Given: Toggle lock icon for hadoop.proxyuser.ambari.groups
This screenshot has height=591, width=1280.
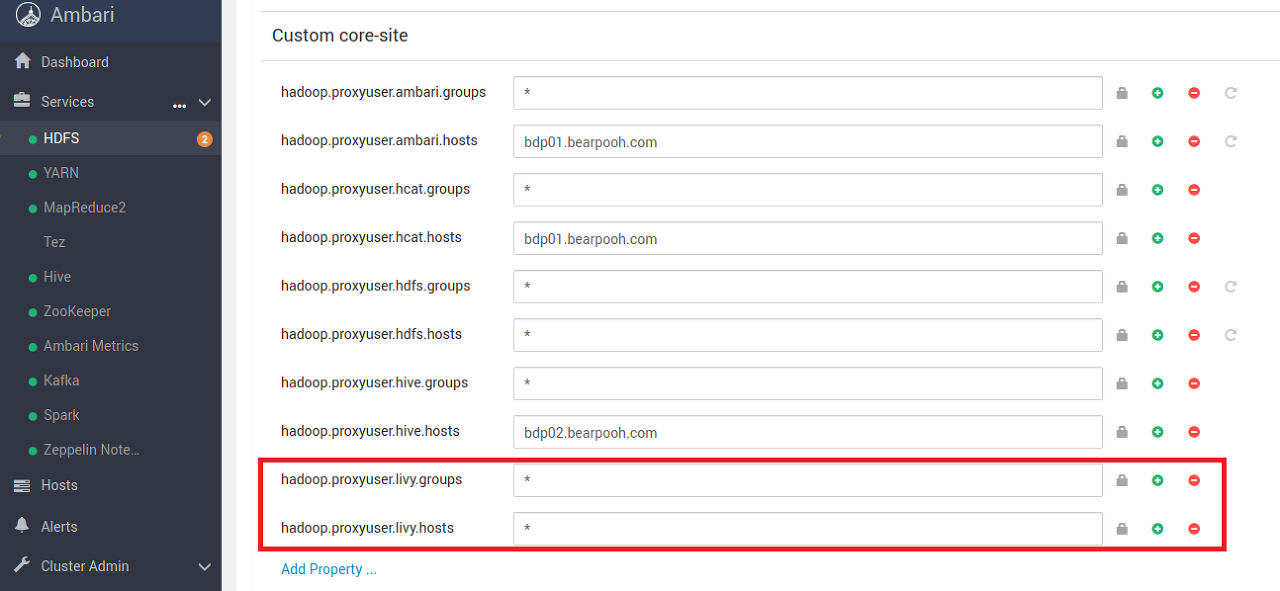Looking at the screenshot, I should (x=1122, y=93).
